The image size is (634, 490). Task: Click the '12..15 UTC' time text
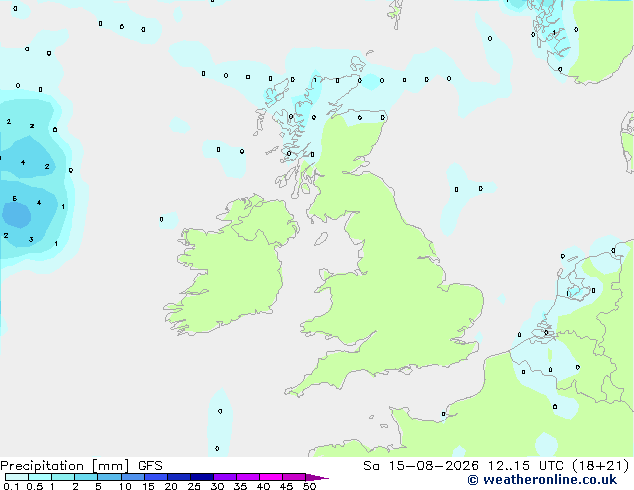point(525,466)
